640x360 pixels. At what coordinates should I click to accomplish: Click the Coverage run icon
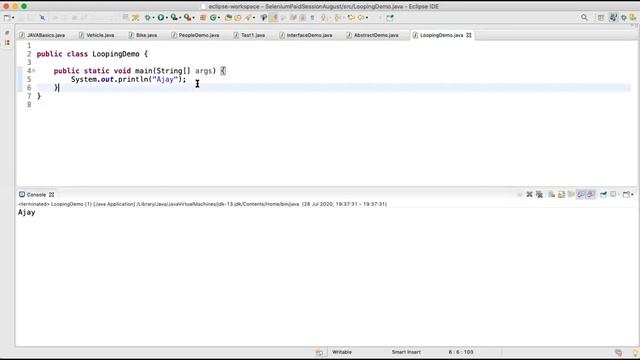(174, 18)
